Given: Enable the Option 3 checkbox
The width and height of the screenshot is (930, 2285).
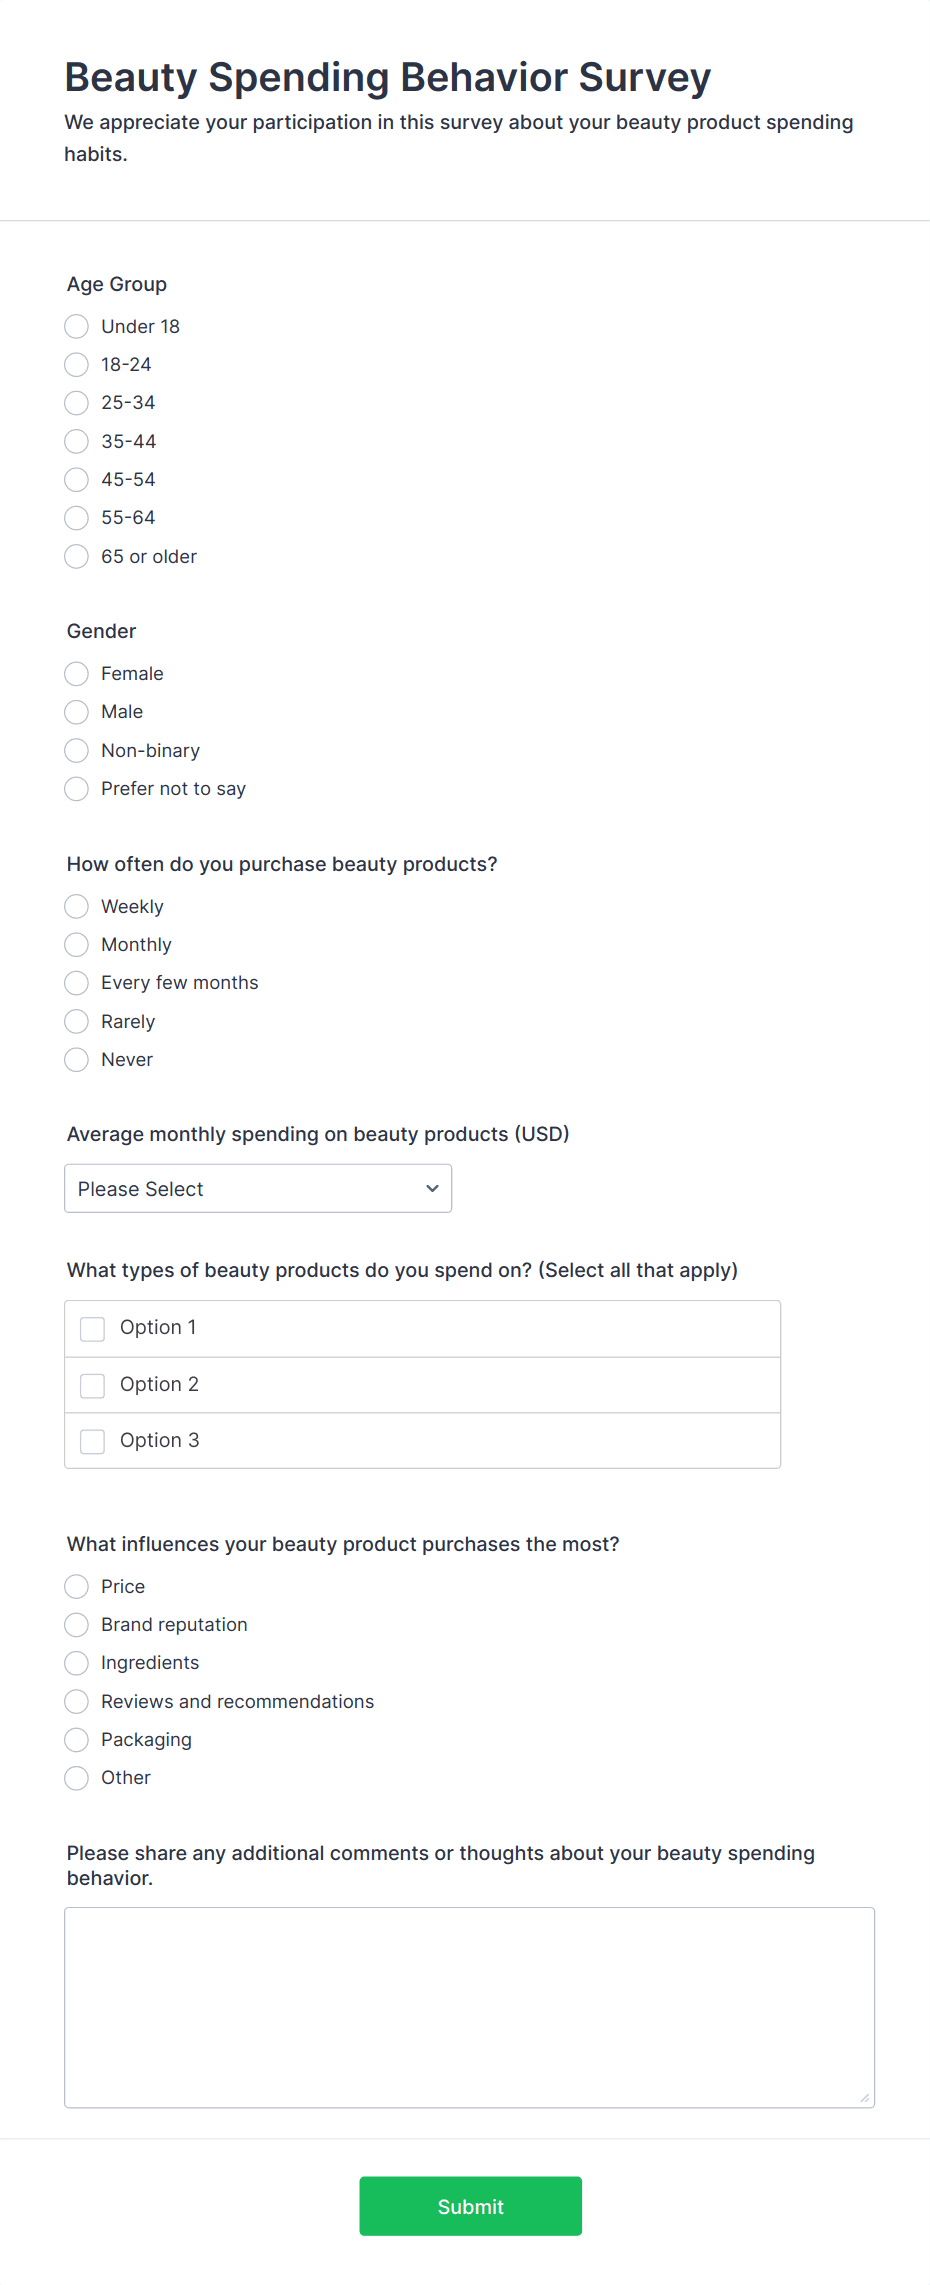Looking at the screenshot, I should 93,1441.
